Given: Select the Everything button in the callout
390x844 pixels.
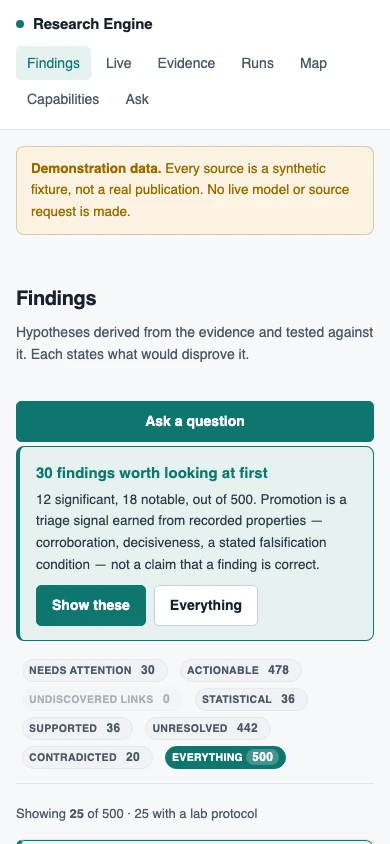Looking at the screenshot, I should (206, 605).
